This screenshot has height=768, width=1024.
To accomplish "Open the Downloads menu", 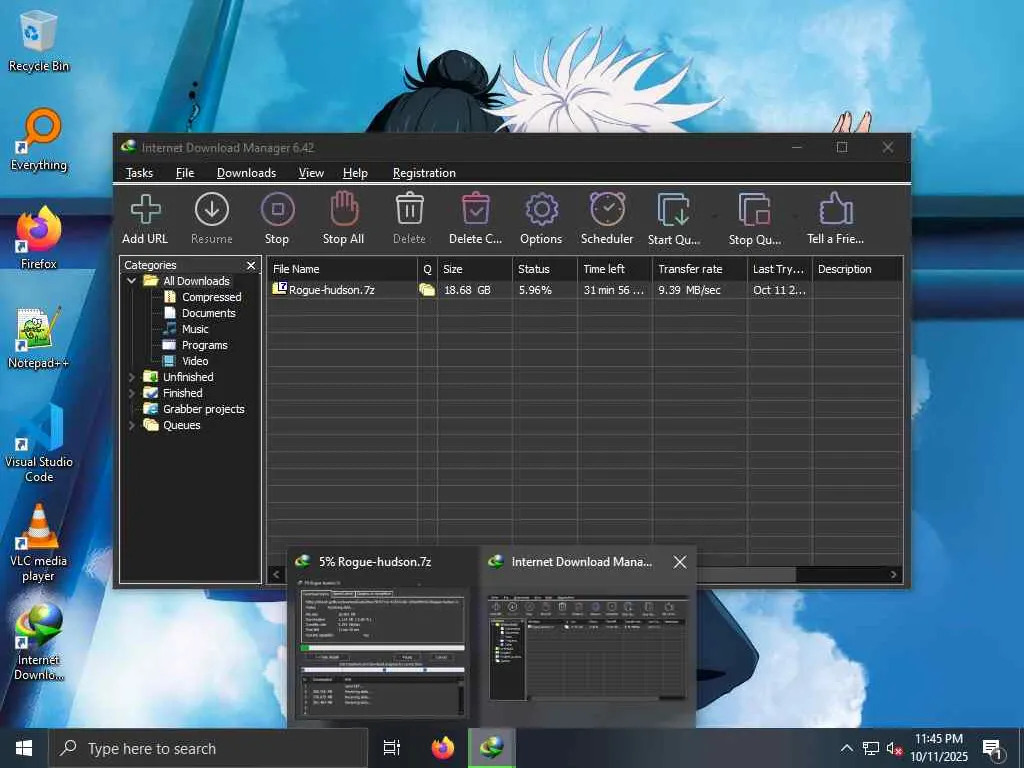I will pos(246,172).
